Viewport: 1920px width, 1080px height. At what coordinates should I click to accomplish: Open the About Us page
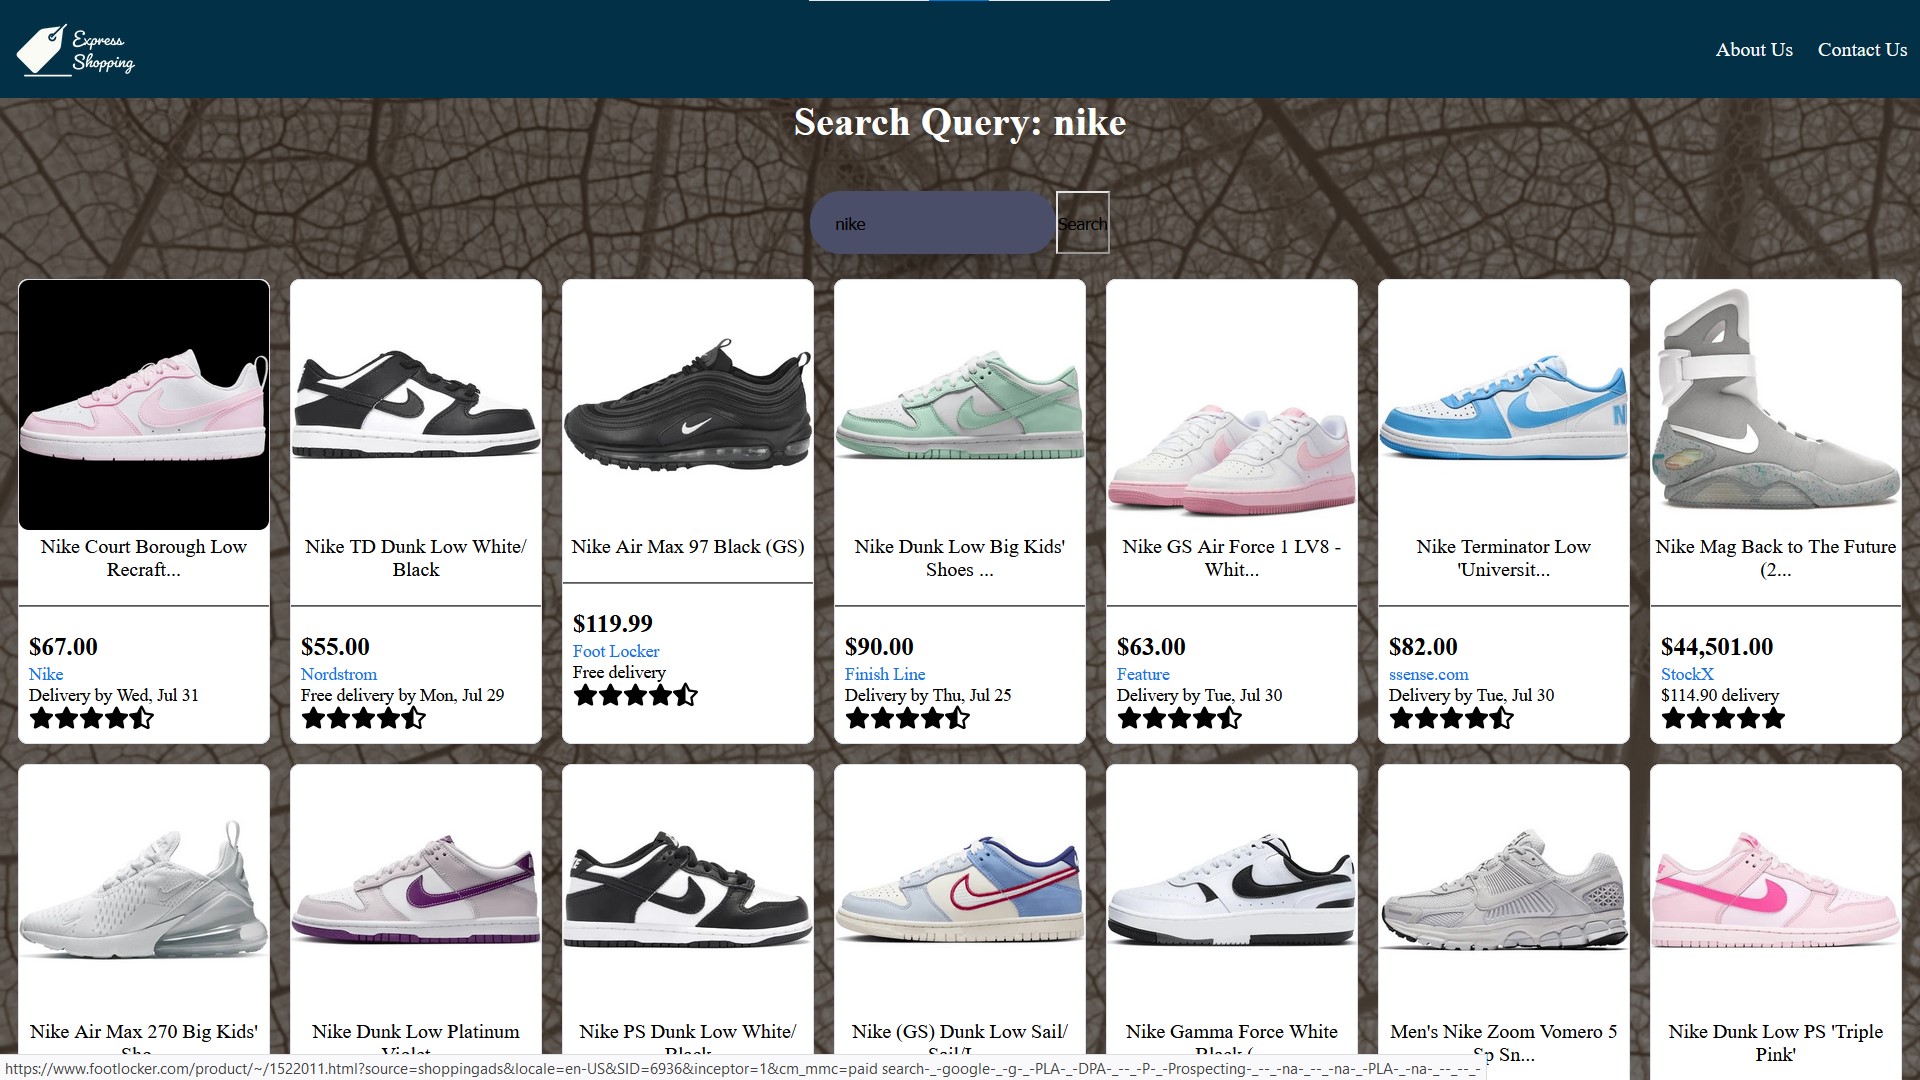(1754, 50)
